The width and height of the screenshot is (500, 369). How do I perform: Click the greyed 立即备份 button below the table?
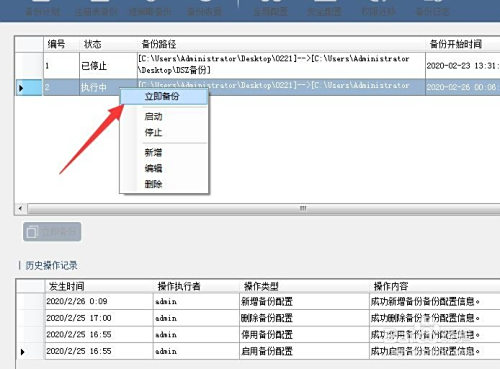tap(52, 232)
